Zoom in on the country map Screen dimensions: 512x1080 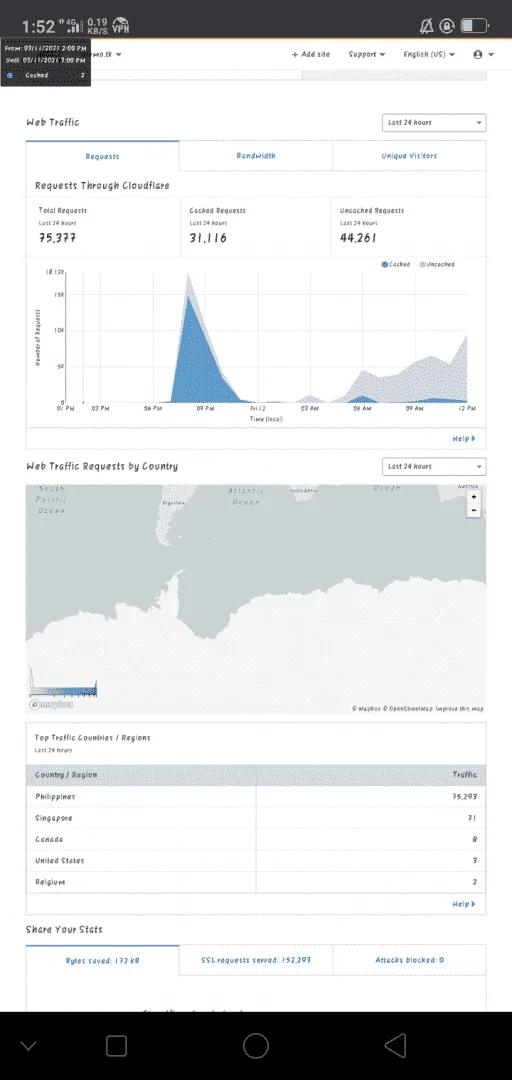pos(473,497)
